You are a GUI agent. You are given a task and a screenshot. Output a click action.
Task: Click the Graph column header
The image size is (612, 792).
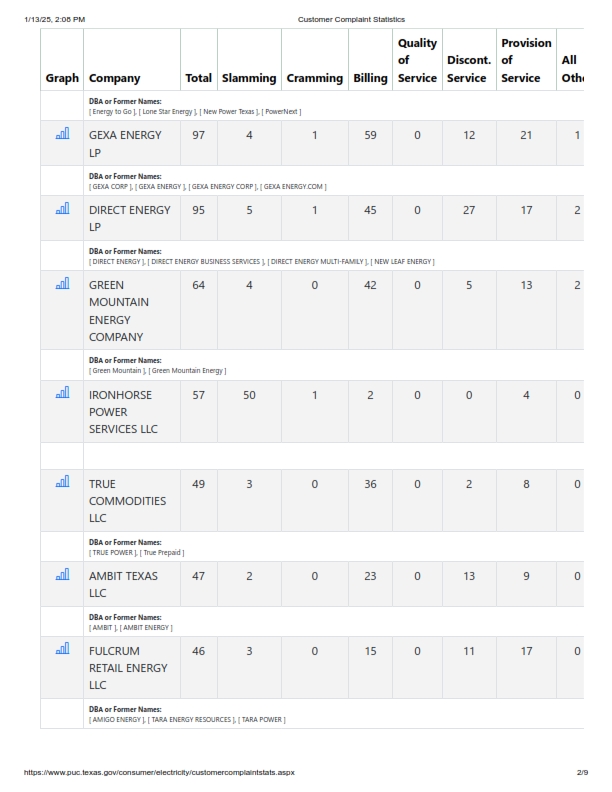pos(62,78)
